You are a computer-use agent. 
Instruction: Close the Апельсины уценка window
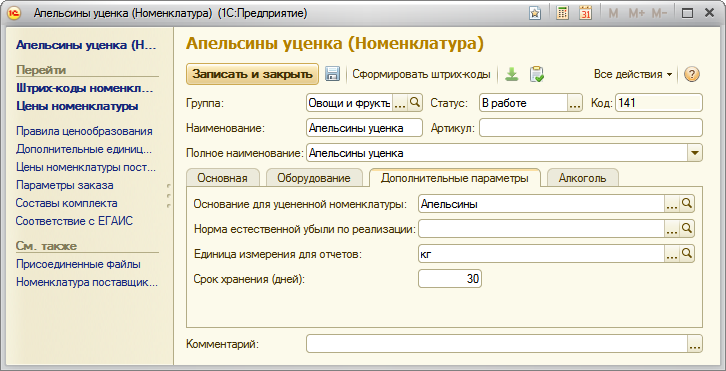coord(709,13)
